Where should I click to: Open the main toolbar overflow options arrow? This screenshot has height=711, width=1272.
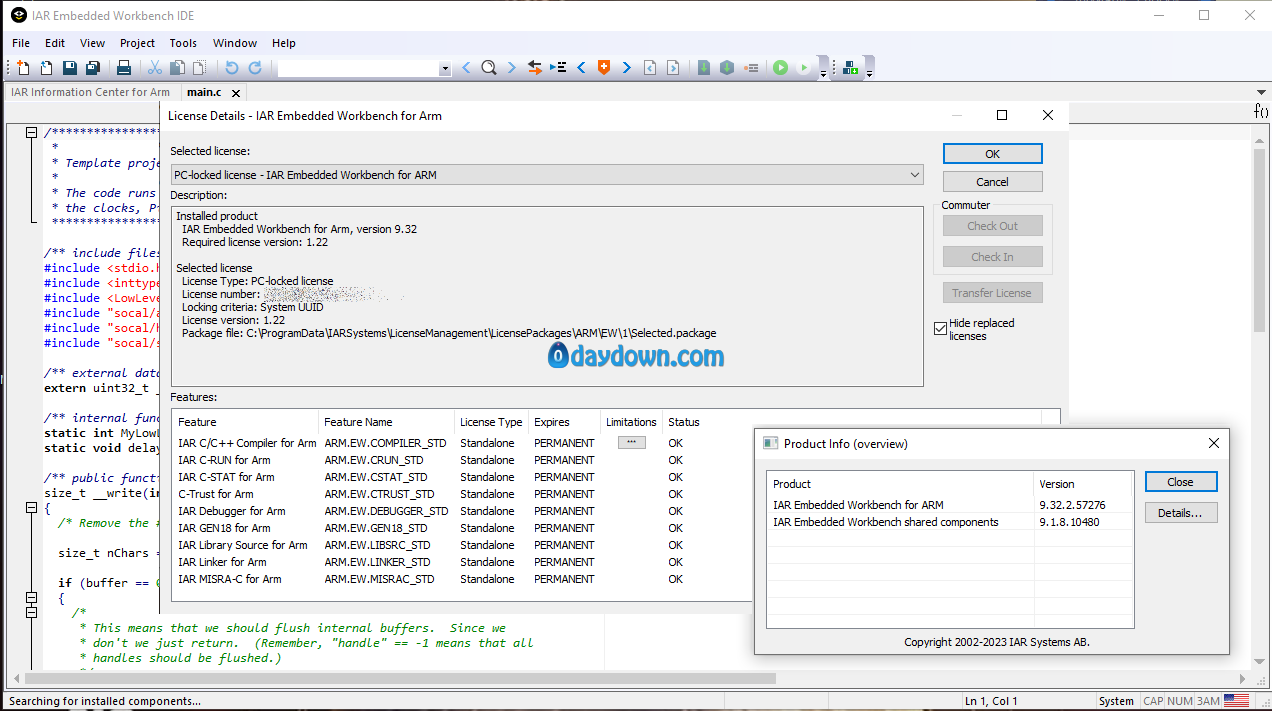pos(824,72)
